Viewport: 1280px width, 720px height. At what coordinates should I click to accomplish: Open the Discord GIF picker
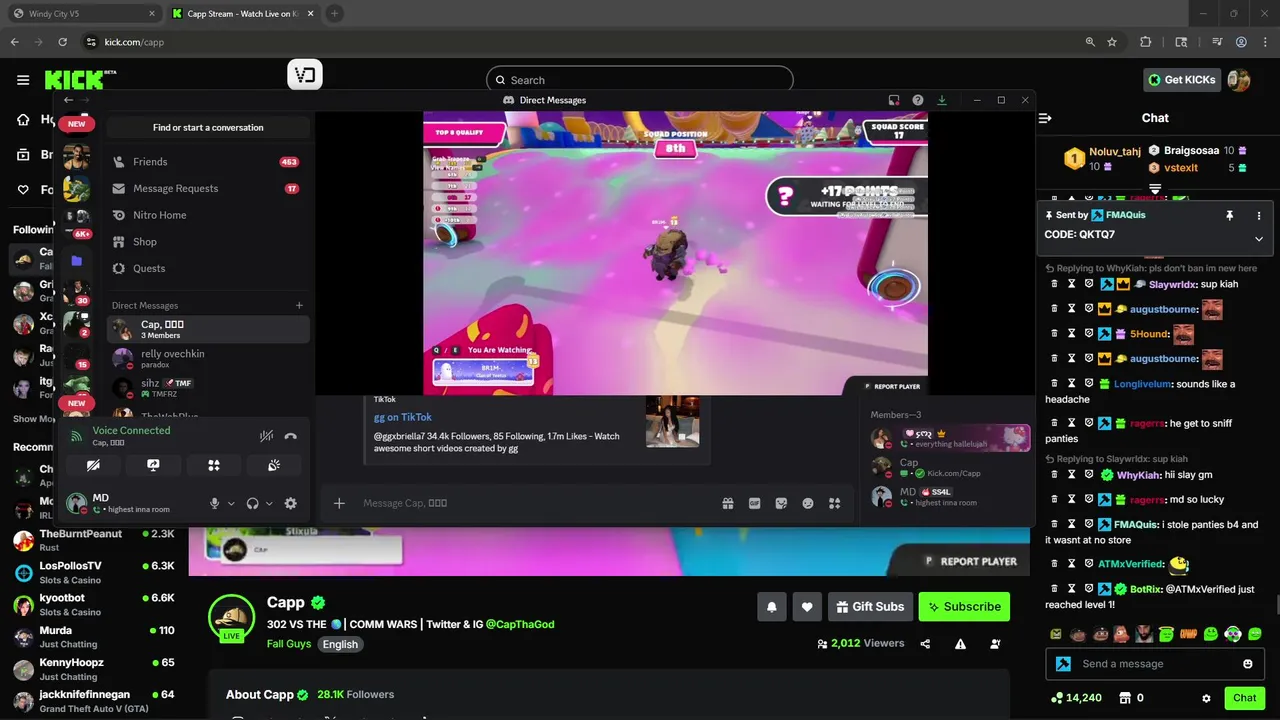pyautogui.click(x=755, y=503)
